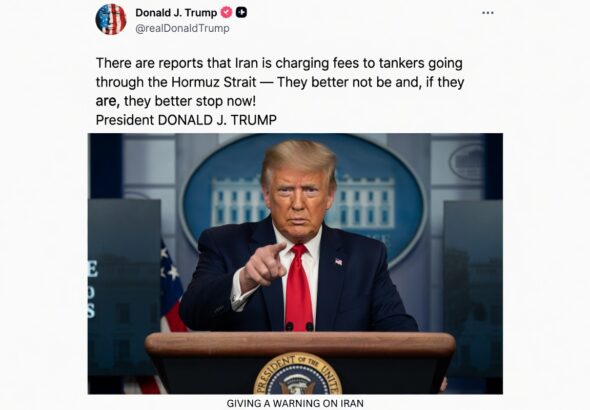Click the word Iran in the post text
The height and width of the screenshot is (410, 590).
pyautogui.click(x=246, y=63)
